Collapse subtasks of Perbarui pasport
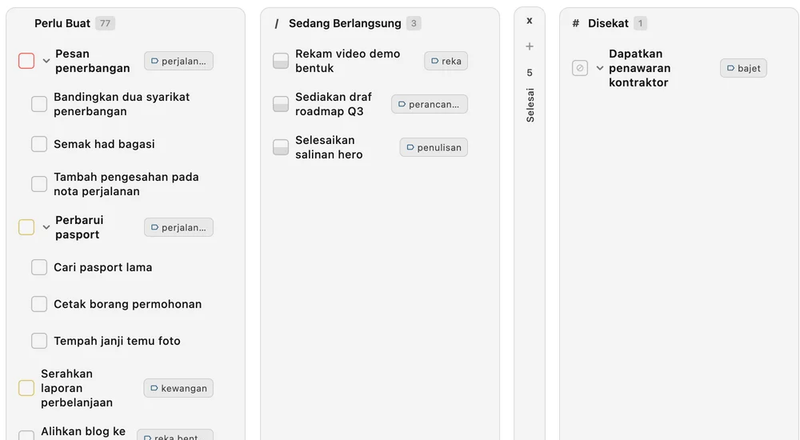 [46, 227]
